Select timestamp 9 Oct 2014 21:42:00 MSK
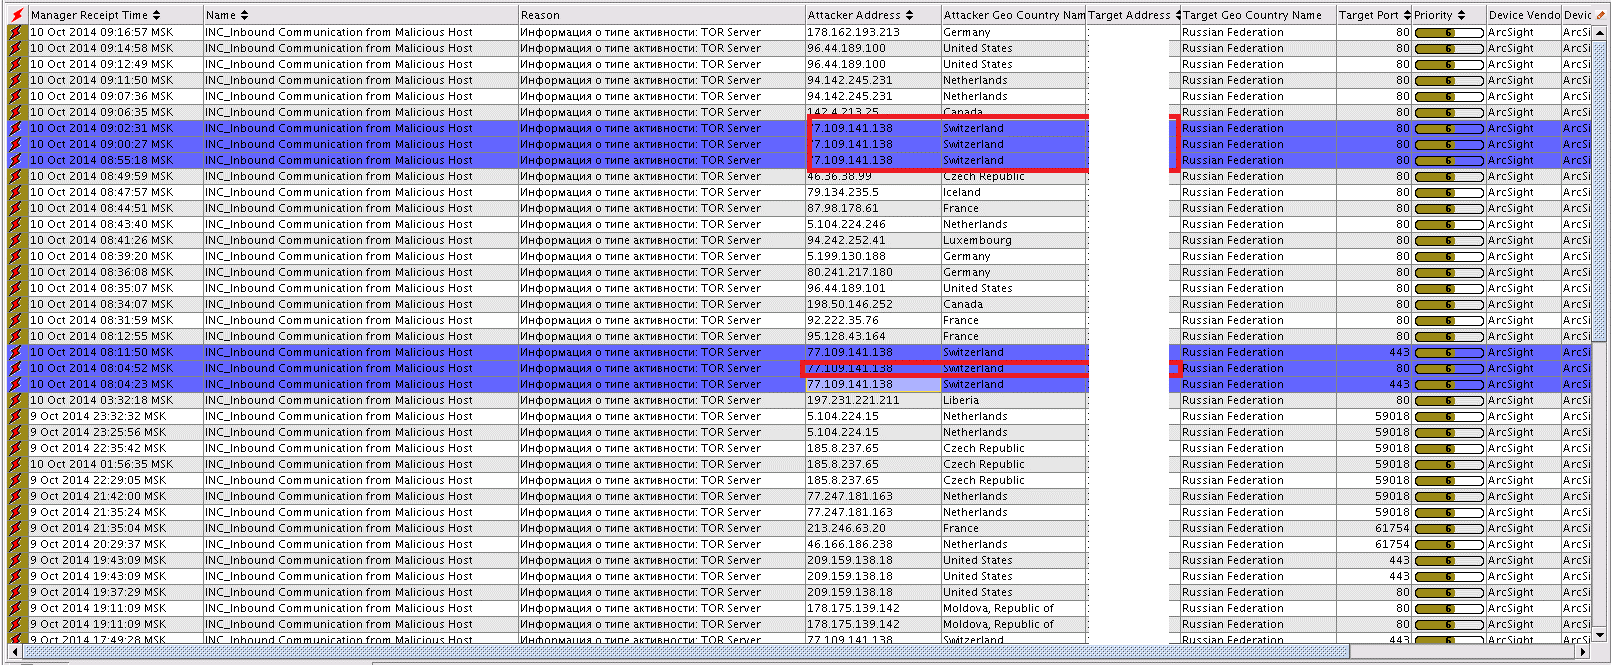Image resolution: width=1611 pixels, height=665 pixels. click(98, 496)
